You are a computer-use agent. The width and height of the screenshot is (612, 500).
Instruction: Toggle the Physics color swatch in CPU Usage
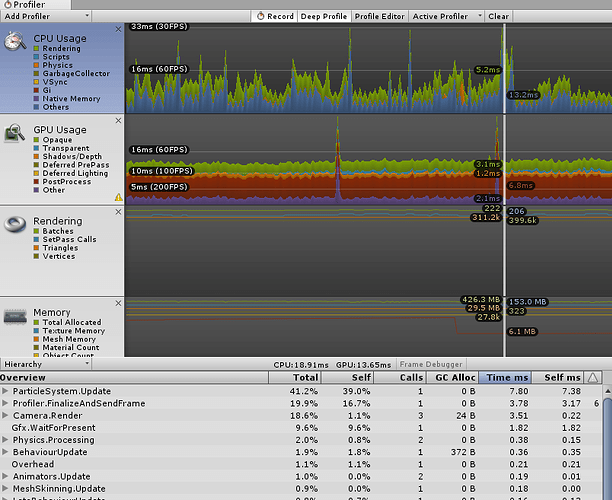click(x=36, y=65)
